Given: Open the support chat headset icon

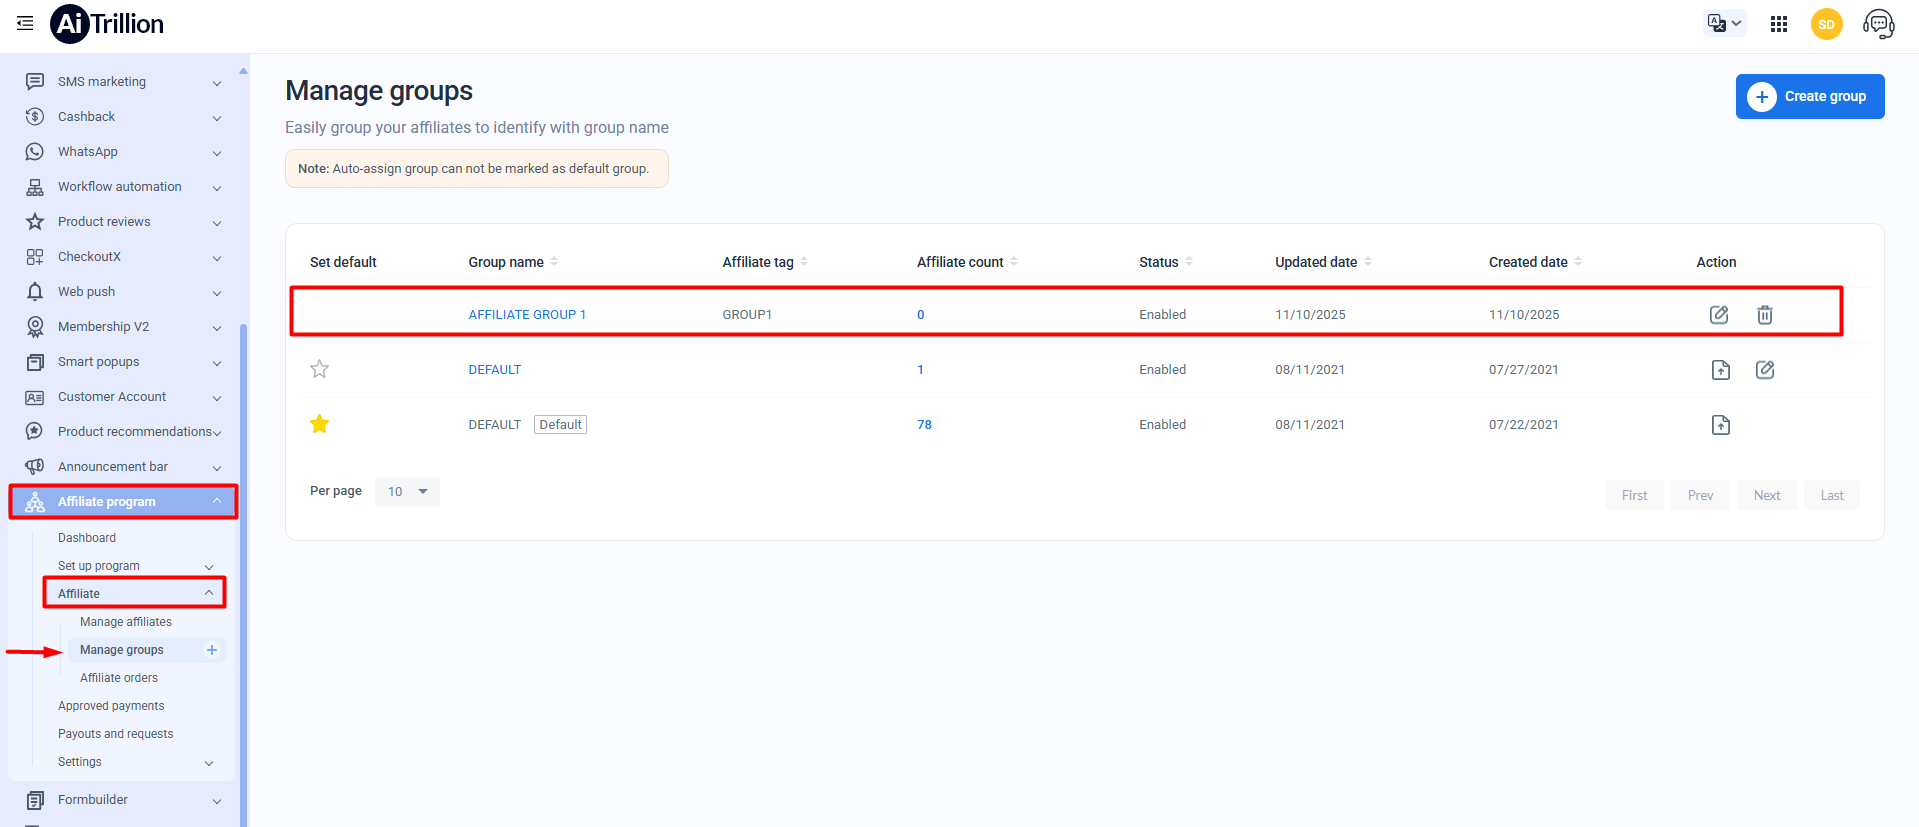Looking at the screenshot, I should pyautogui.click(x=1878, y=24).
